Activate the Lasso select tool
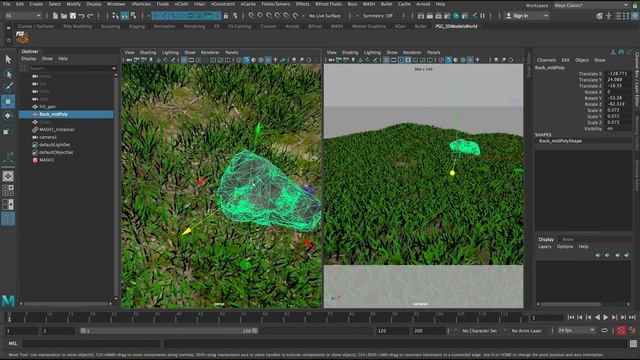This screenshot has height=360, width=640. click(x=8, y=74)
